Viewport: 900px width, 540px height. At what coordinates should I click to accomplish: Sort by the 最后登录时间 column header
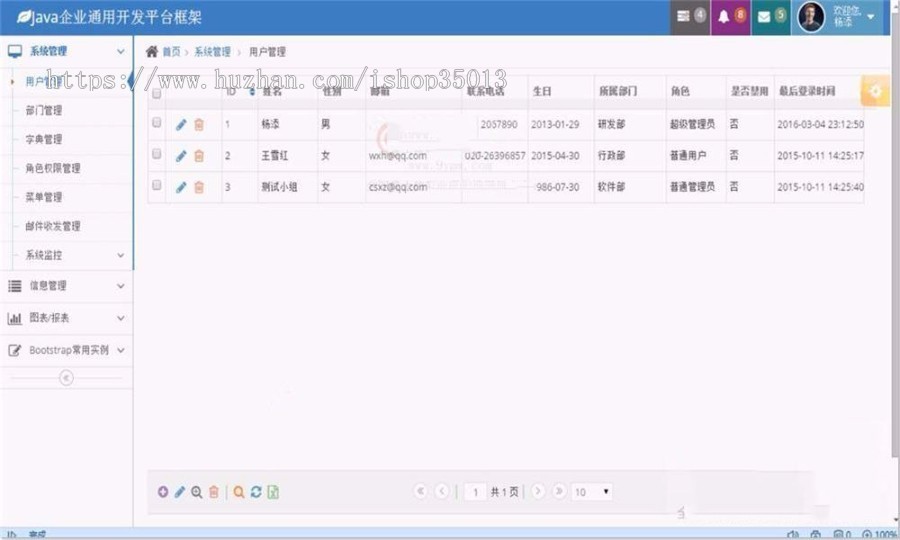pos(806,91)
